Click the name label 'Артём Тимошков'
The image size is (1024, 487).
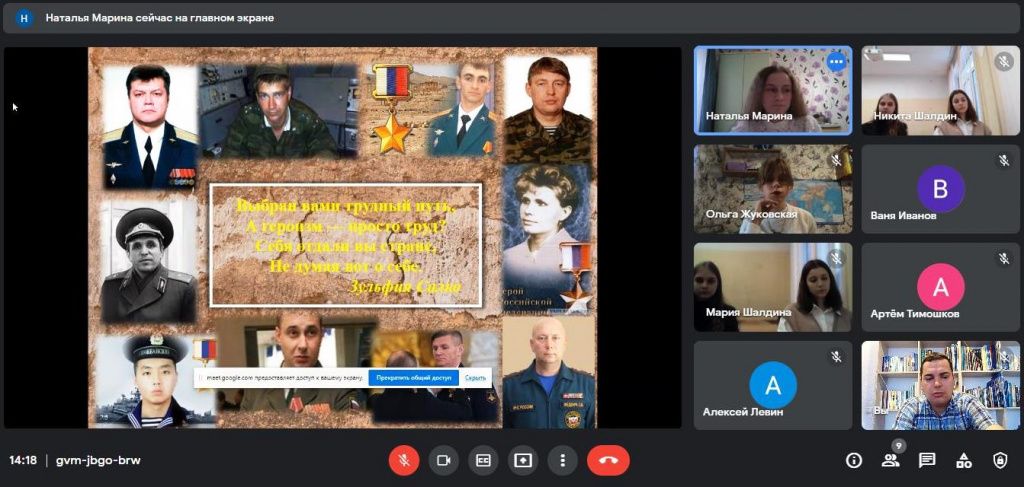tap(915, 314)
